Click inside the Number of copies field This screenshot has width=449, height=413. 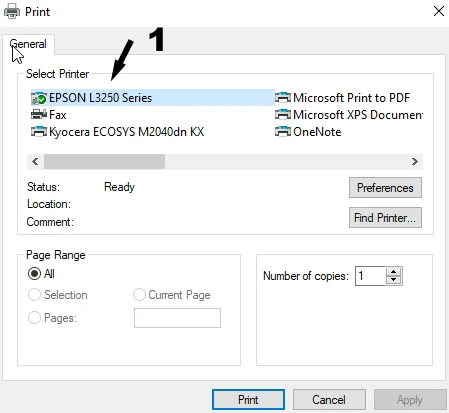coord(371,276)
